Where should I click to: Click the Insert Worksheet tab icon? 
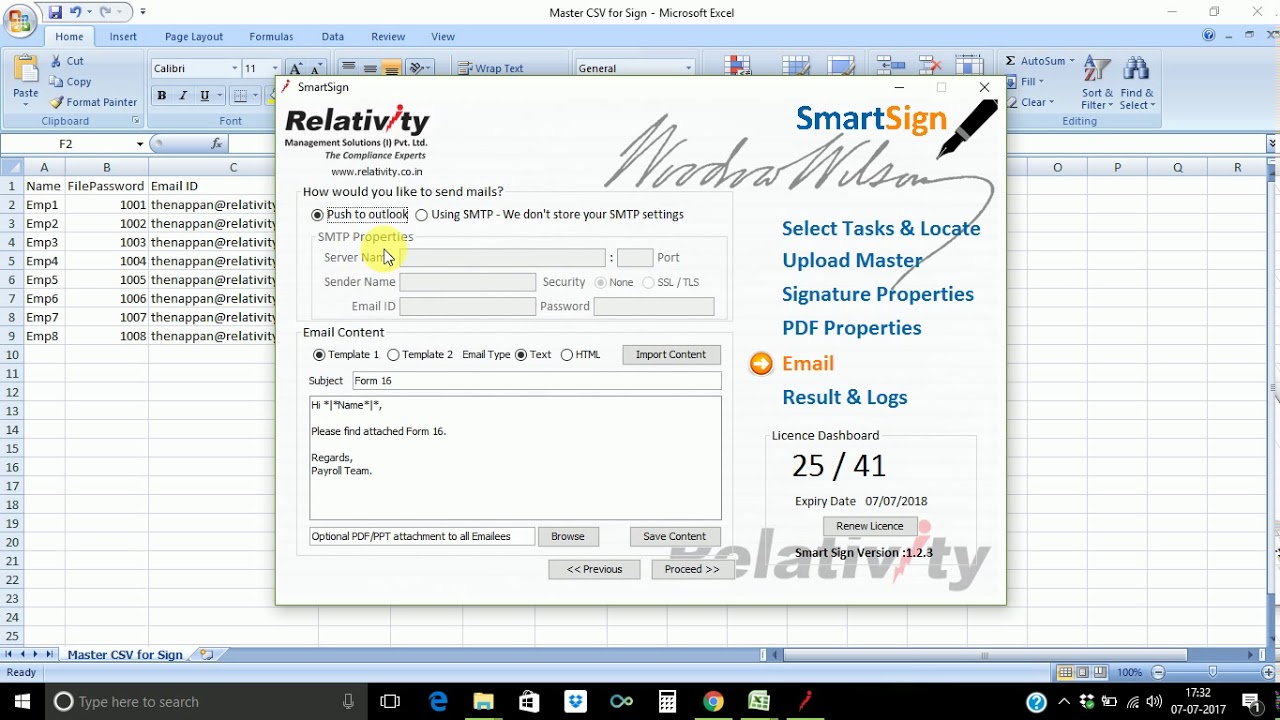[206, 655]
